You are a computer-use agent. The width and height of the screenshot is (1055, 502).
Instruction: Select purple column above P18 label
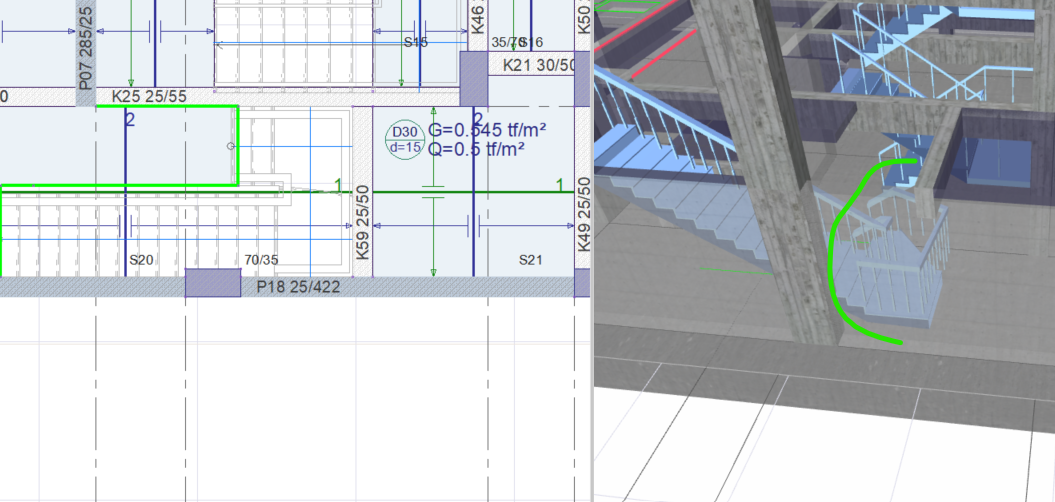click(x=213, y=283)
